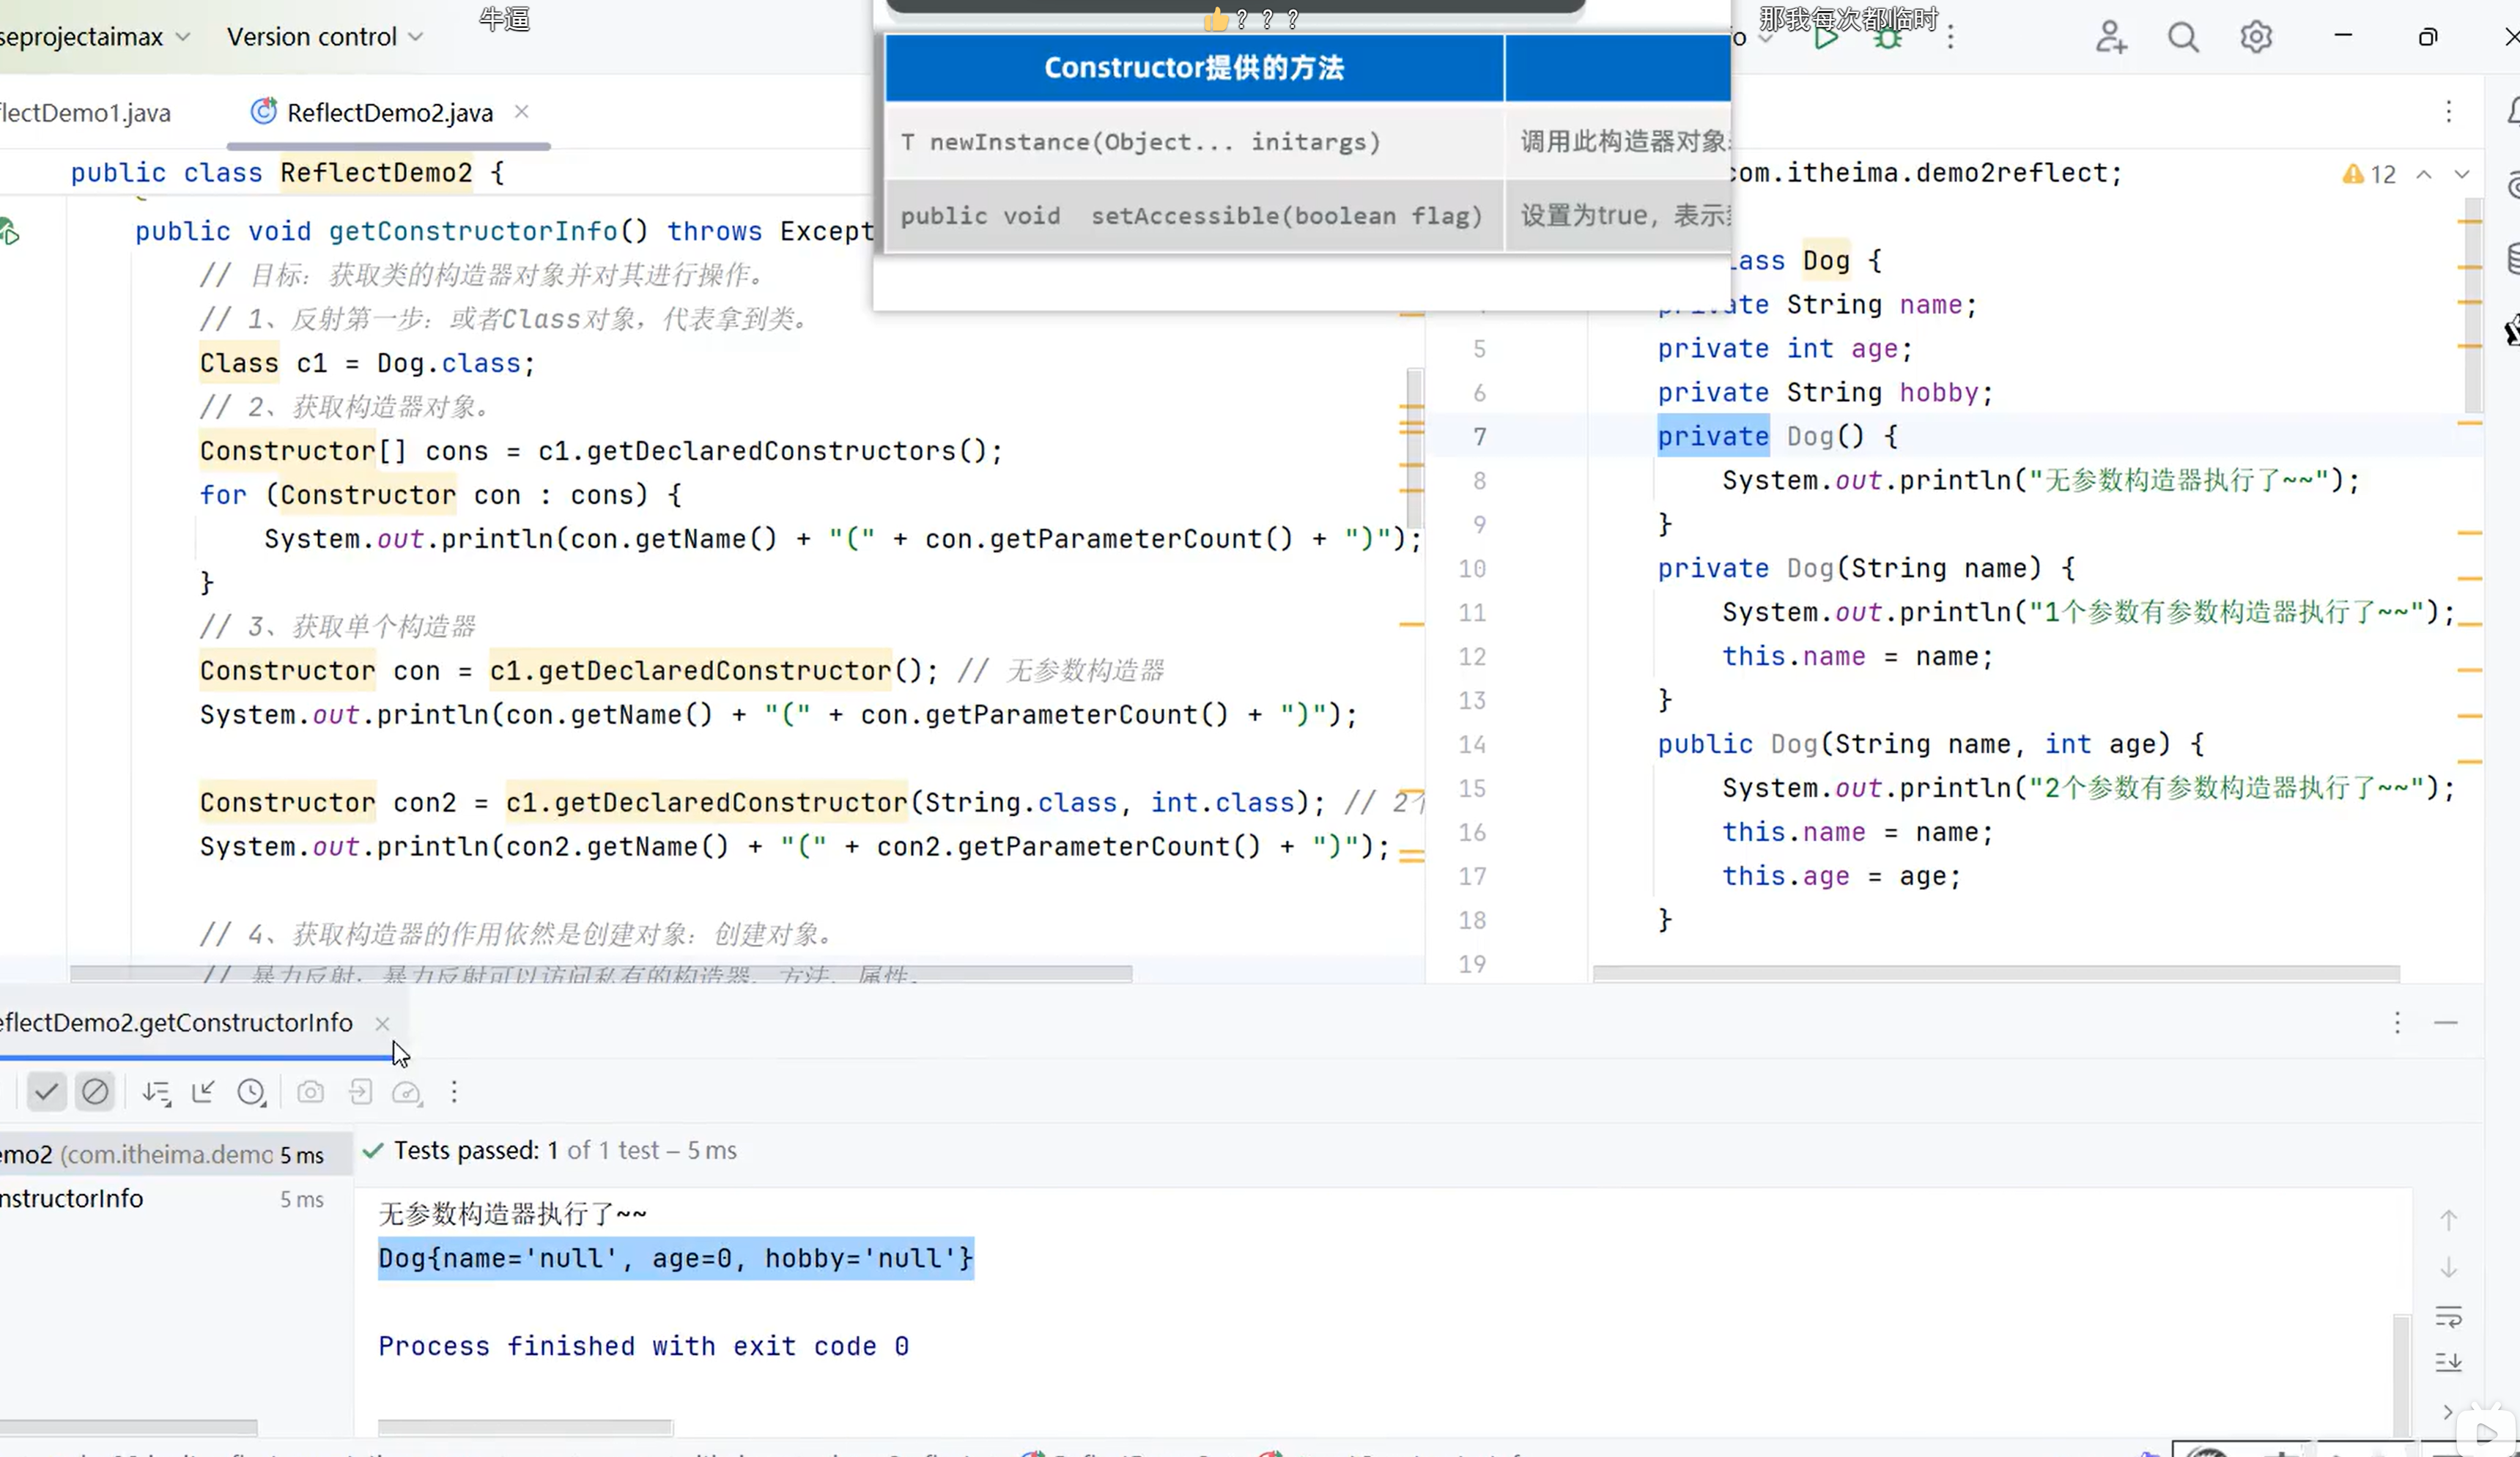This screenshot has height=1457, width=2520.
Task: Open Search Everywhere magnifier icon
Action: tap(2183, 37)
